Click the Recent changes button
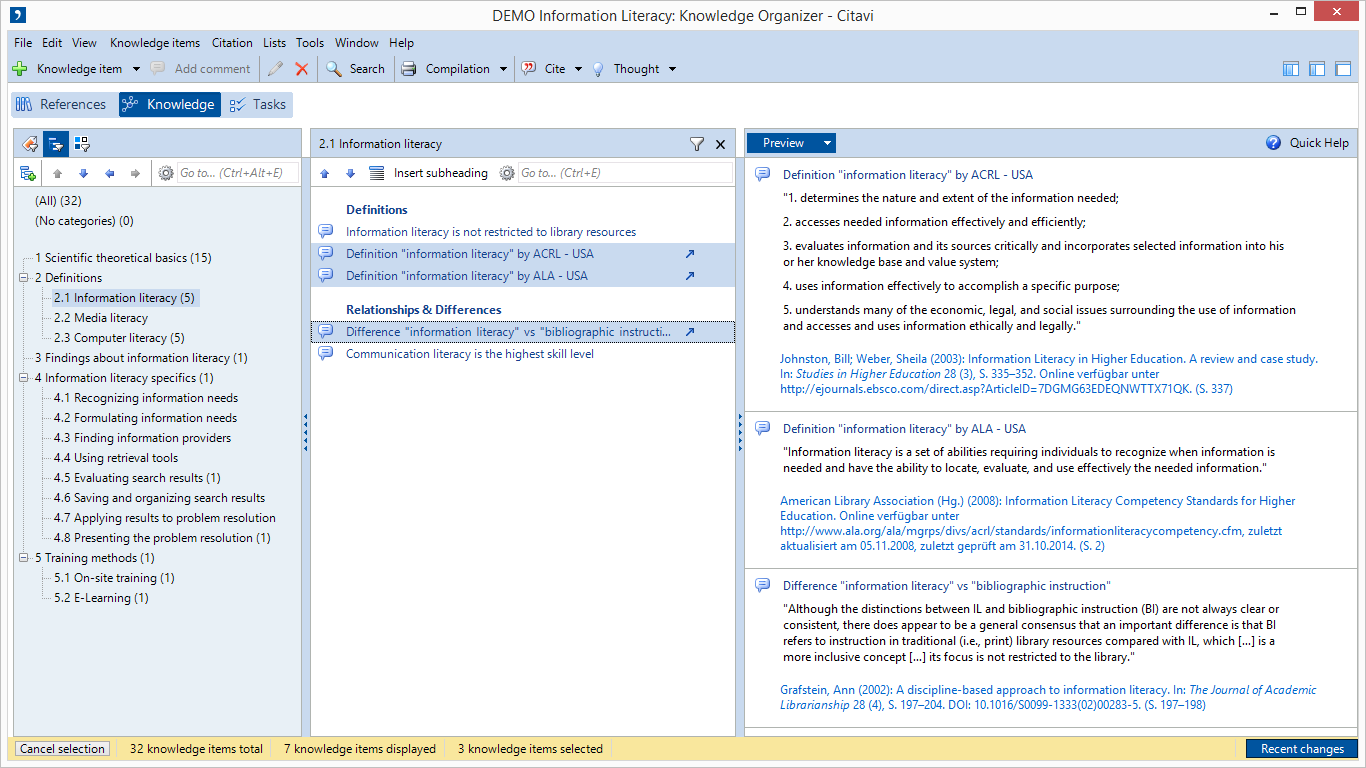This screenshot has width=1366, height=768. tap(1301, 749)
